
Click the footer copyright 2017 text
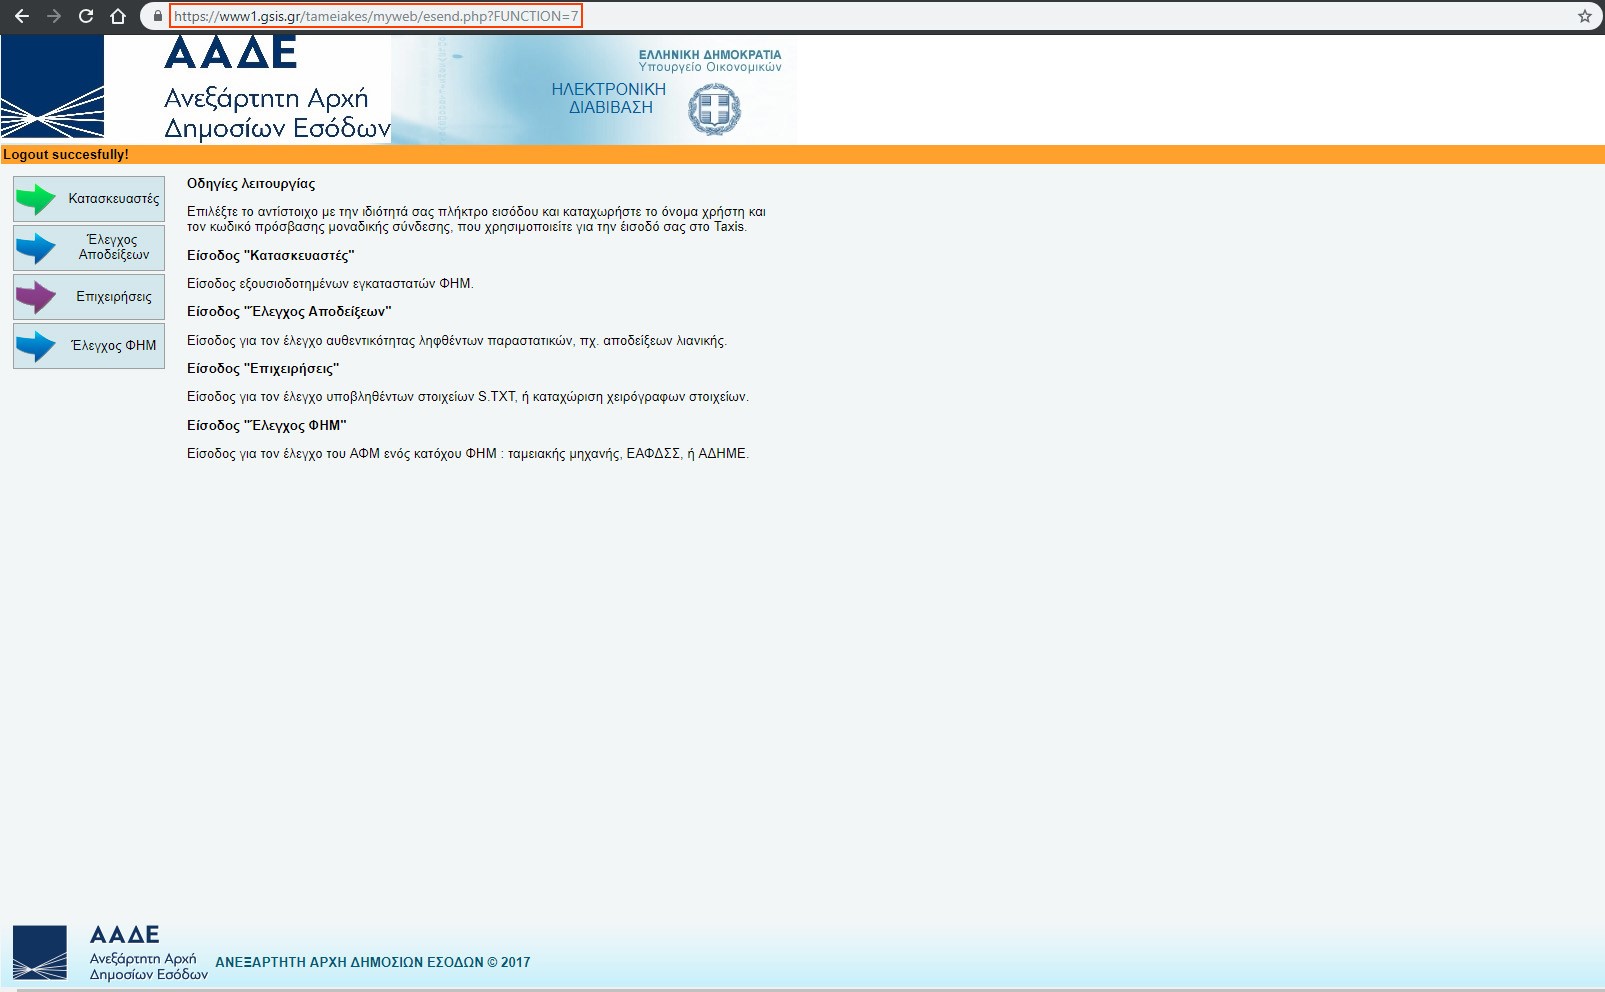372,962
